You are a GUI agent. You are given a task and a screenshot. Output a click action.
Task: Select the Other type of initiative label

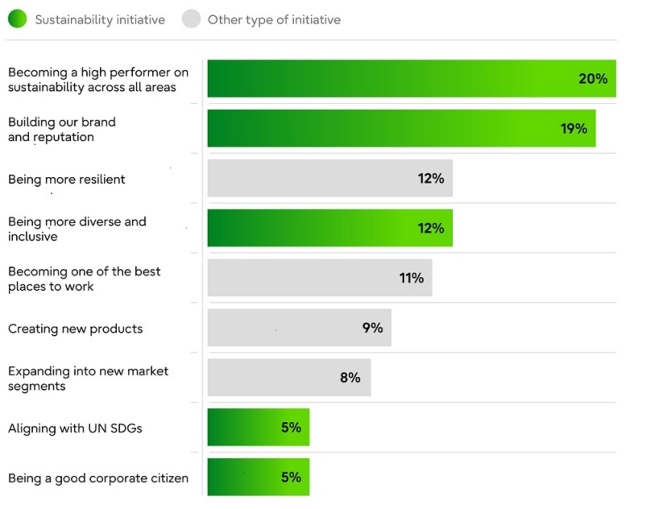(274, 20)
